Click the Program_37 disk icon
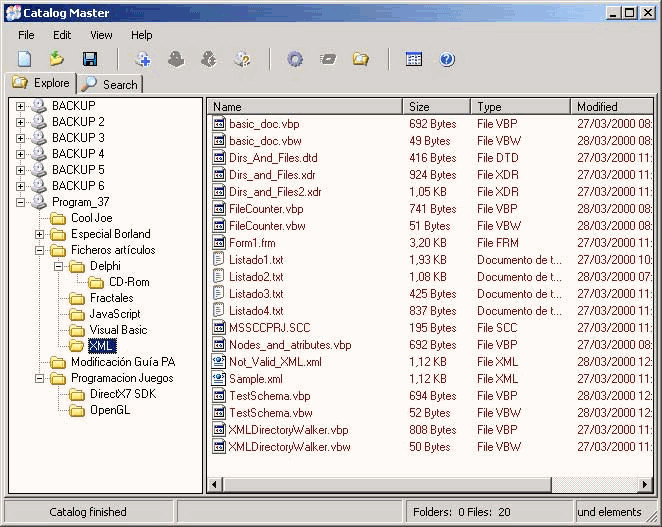 click(39, 202)
